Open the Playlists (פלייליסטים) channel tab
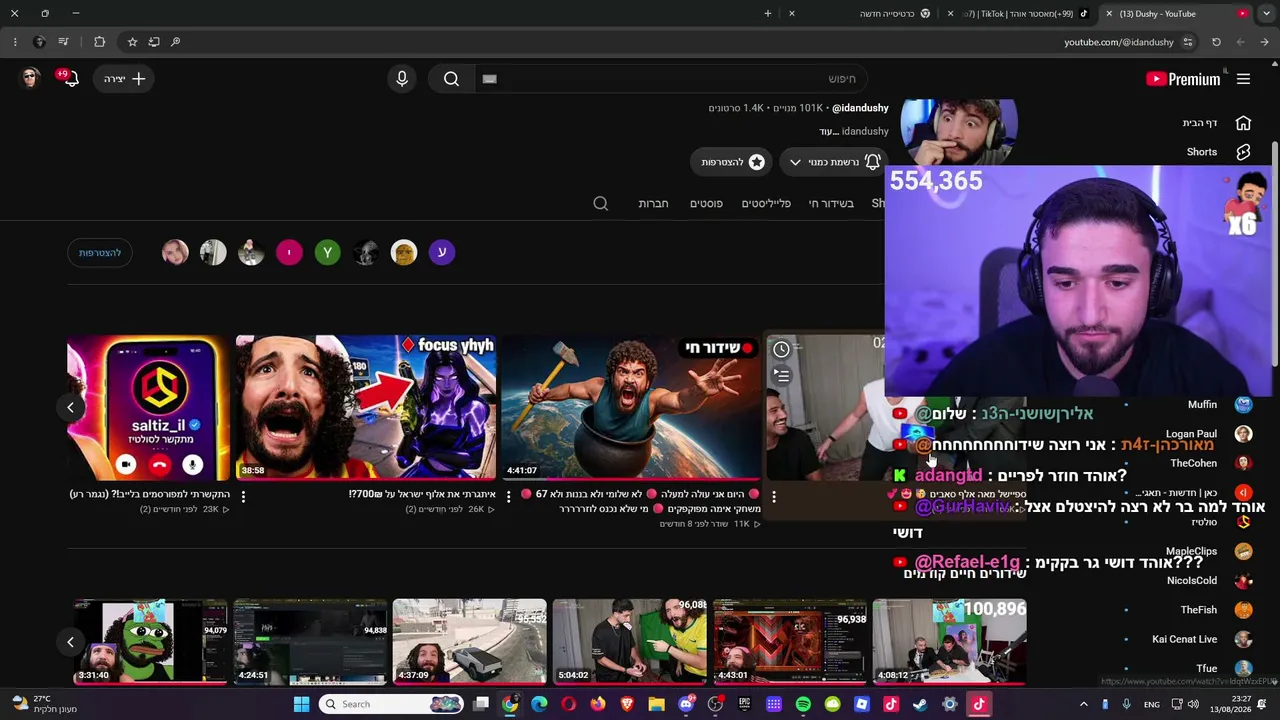The image size is (1280, 720). point(766,204)
